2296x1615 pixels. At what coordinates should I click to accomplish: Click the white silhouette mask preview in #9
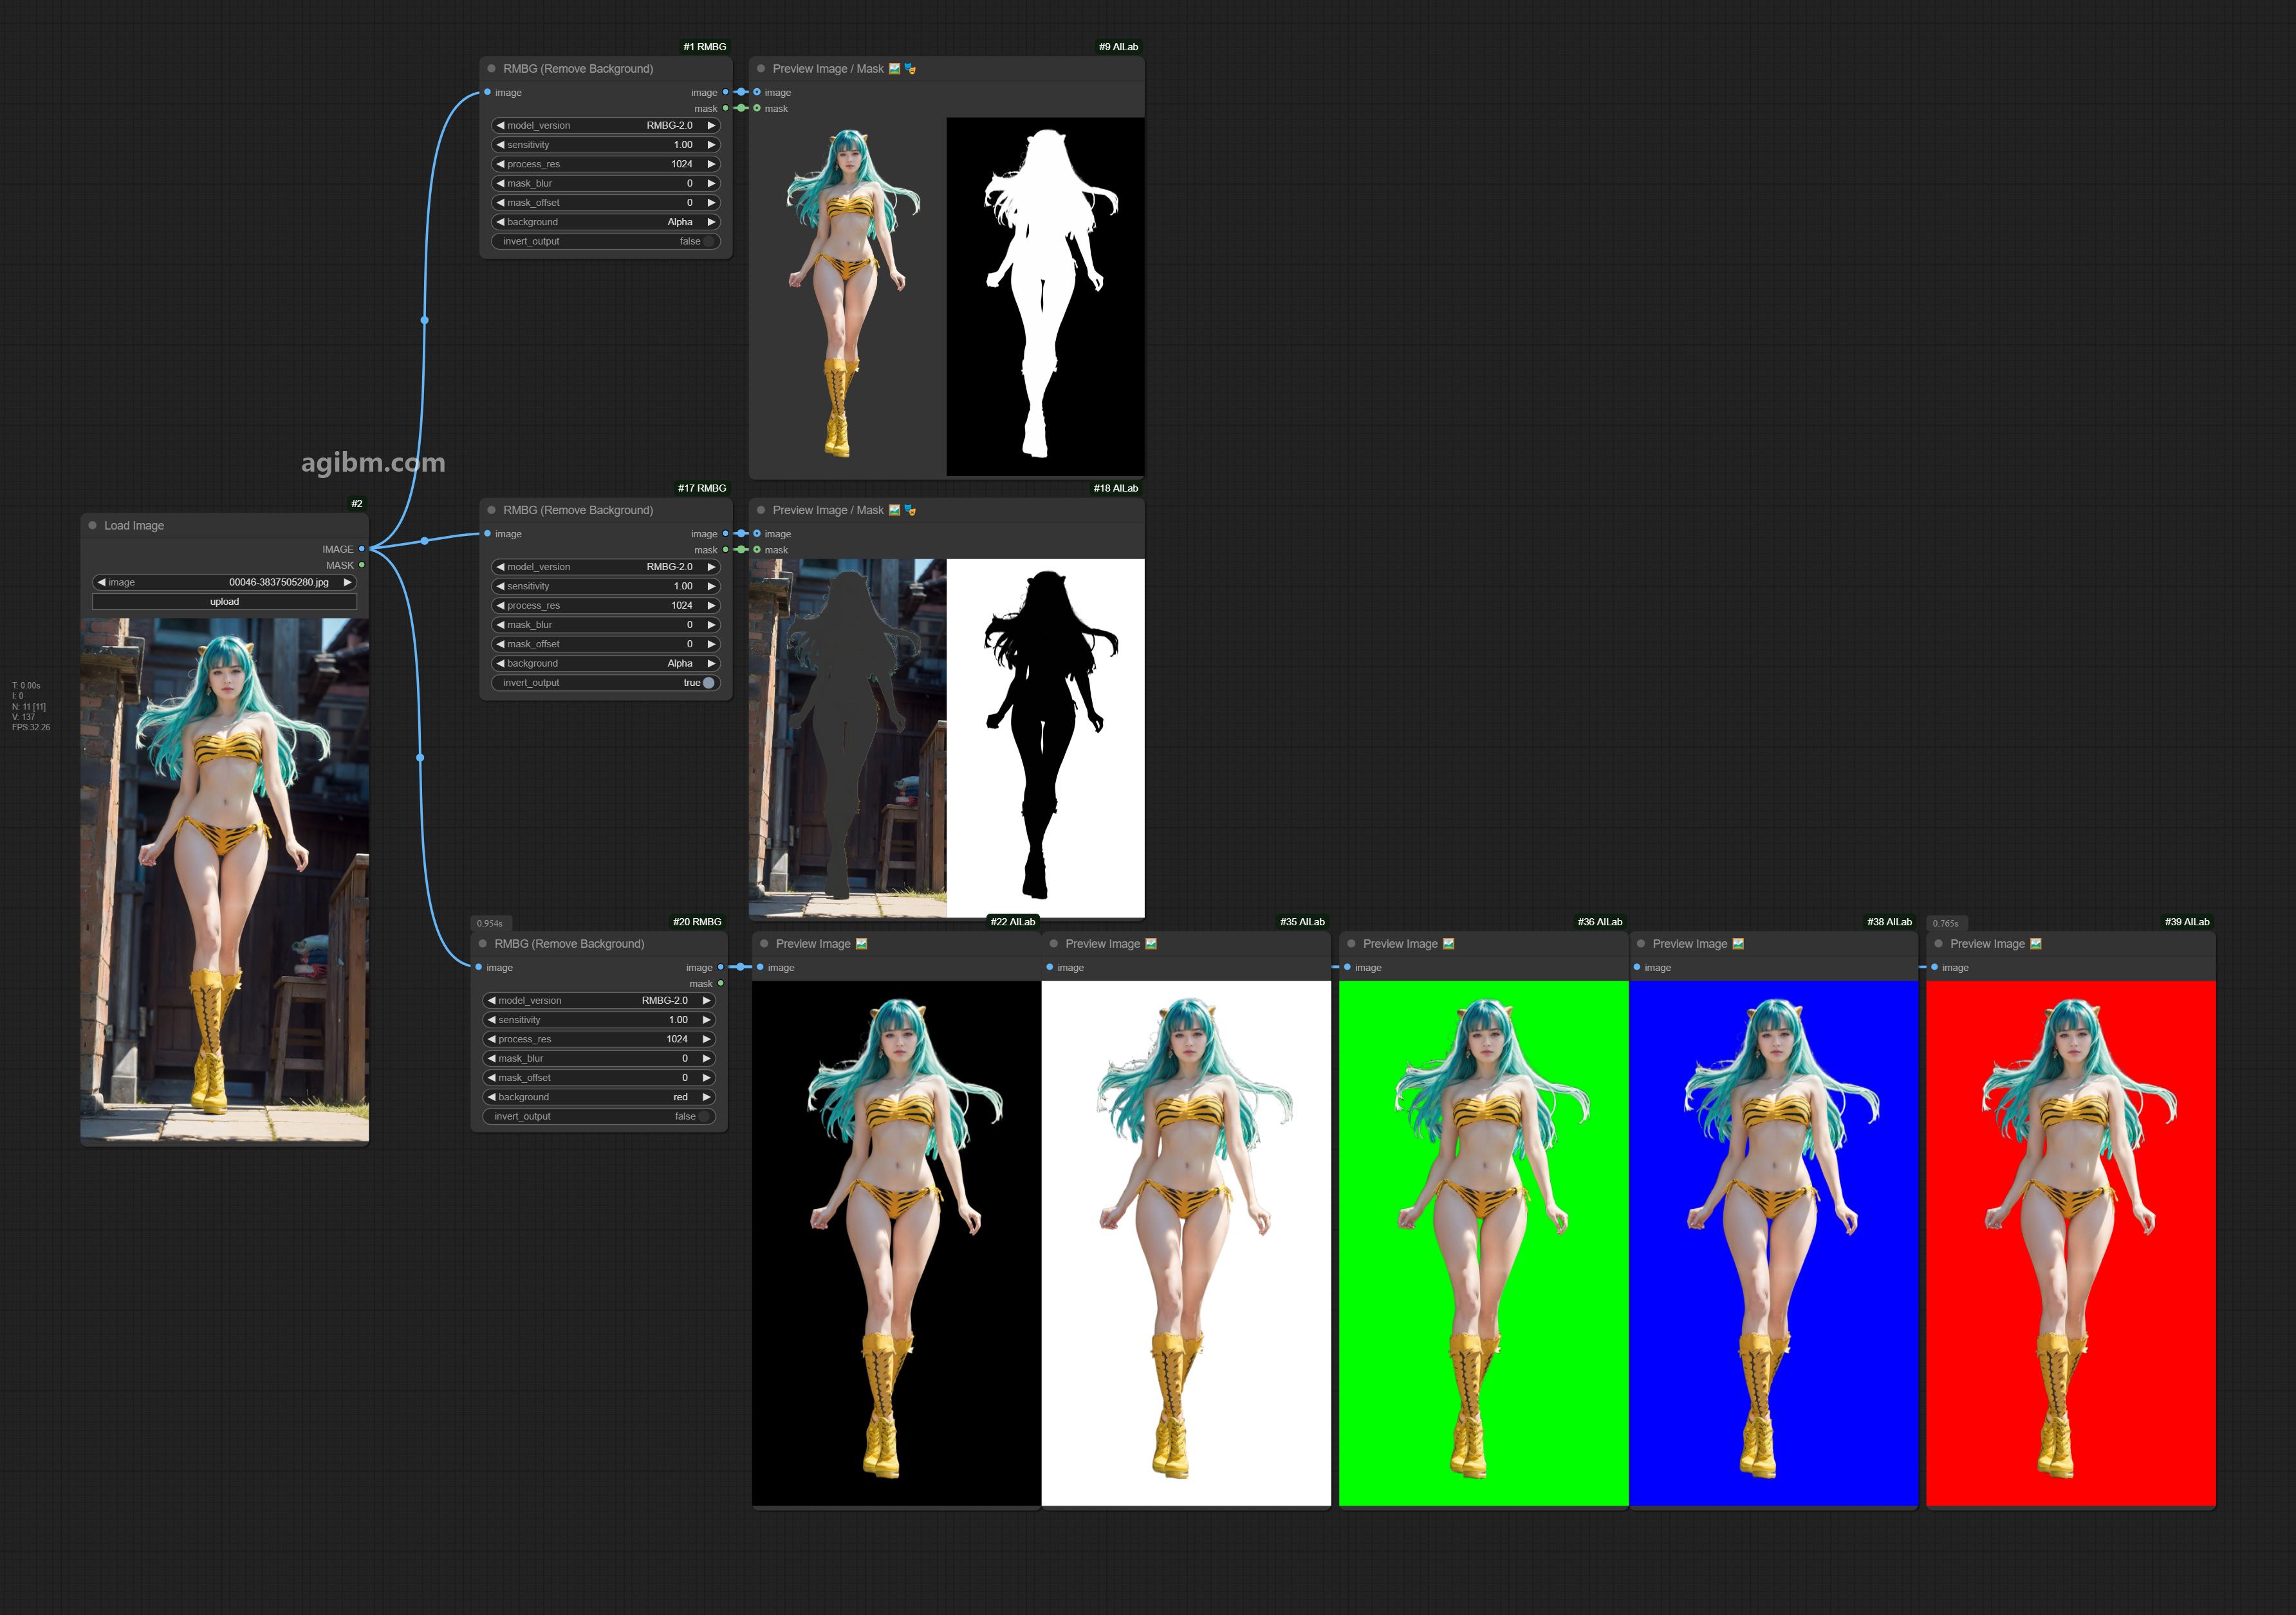click(1045, 297)
